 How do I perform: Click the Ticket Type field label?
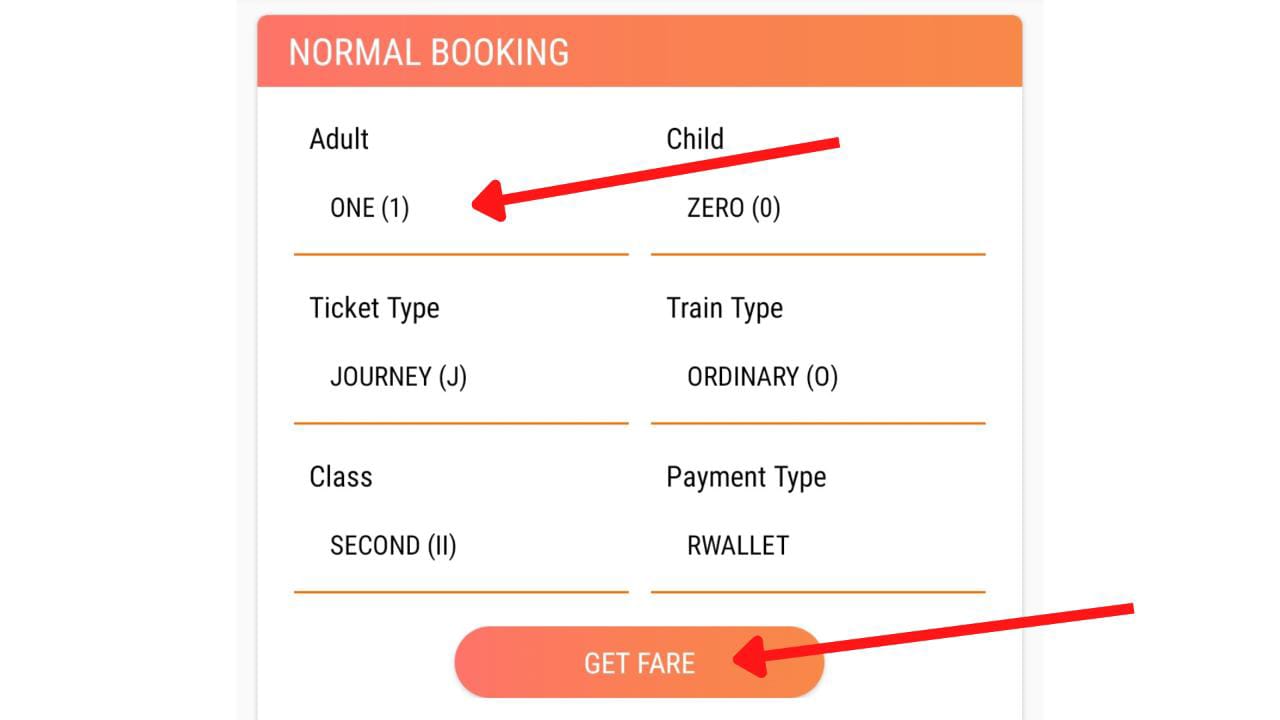375,308
